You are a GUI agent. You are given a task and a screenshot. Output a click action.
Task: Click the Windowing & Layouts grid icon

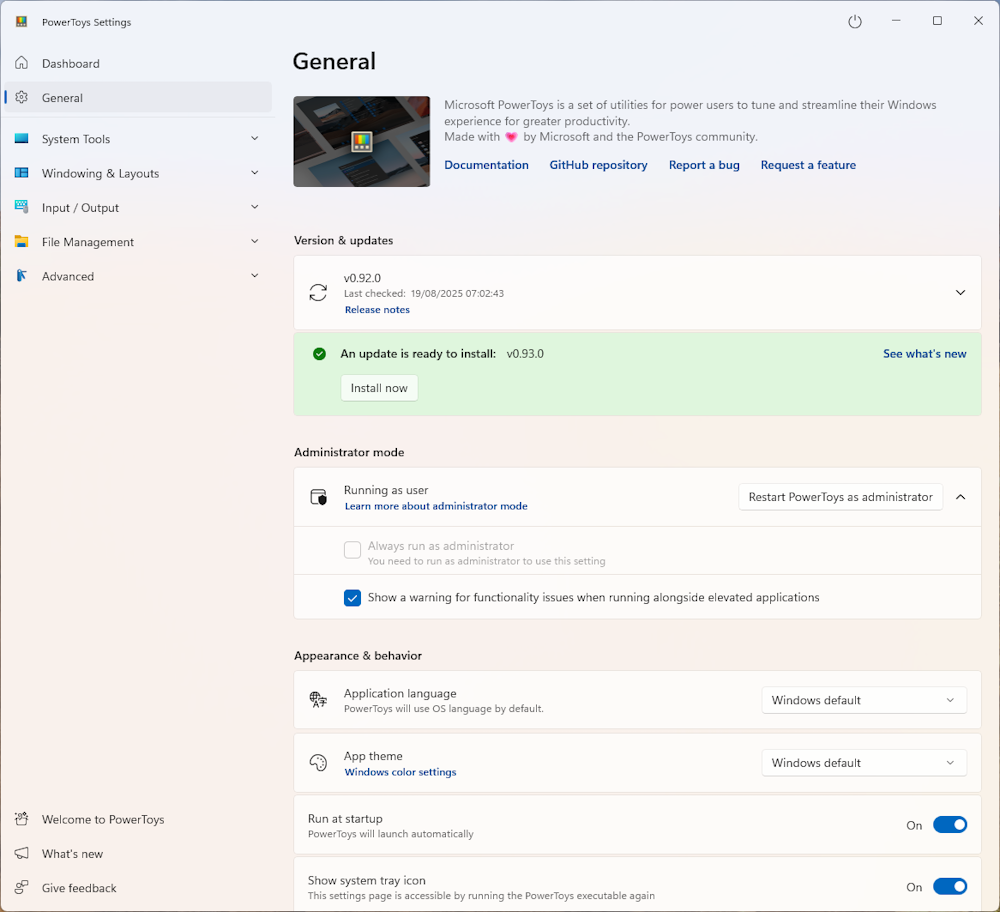click(22, 173)
